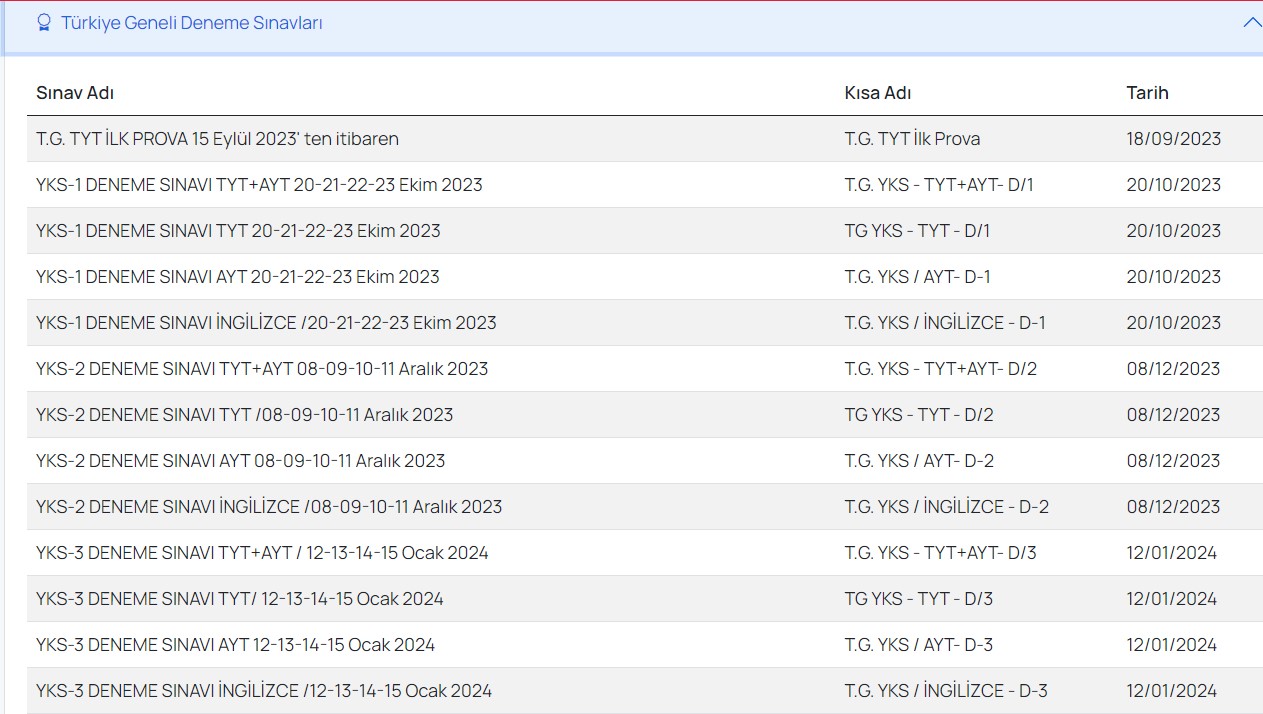Collapse the Türkiye Geneli Deneme Sınavları panel
This screenshot has height=714, width=1263.
(x=1251, y=22)
